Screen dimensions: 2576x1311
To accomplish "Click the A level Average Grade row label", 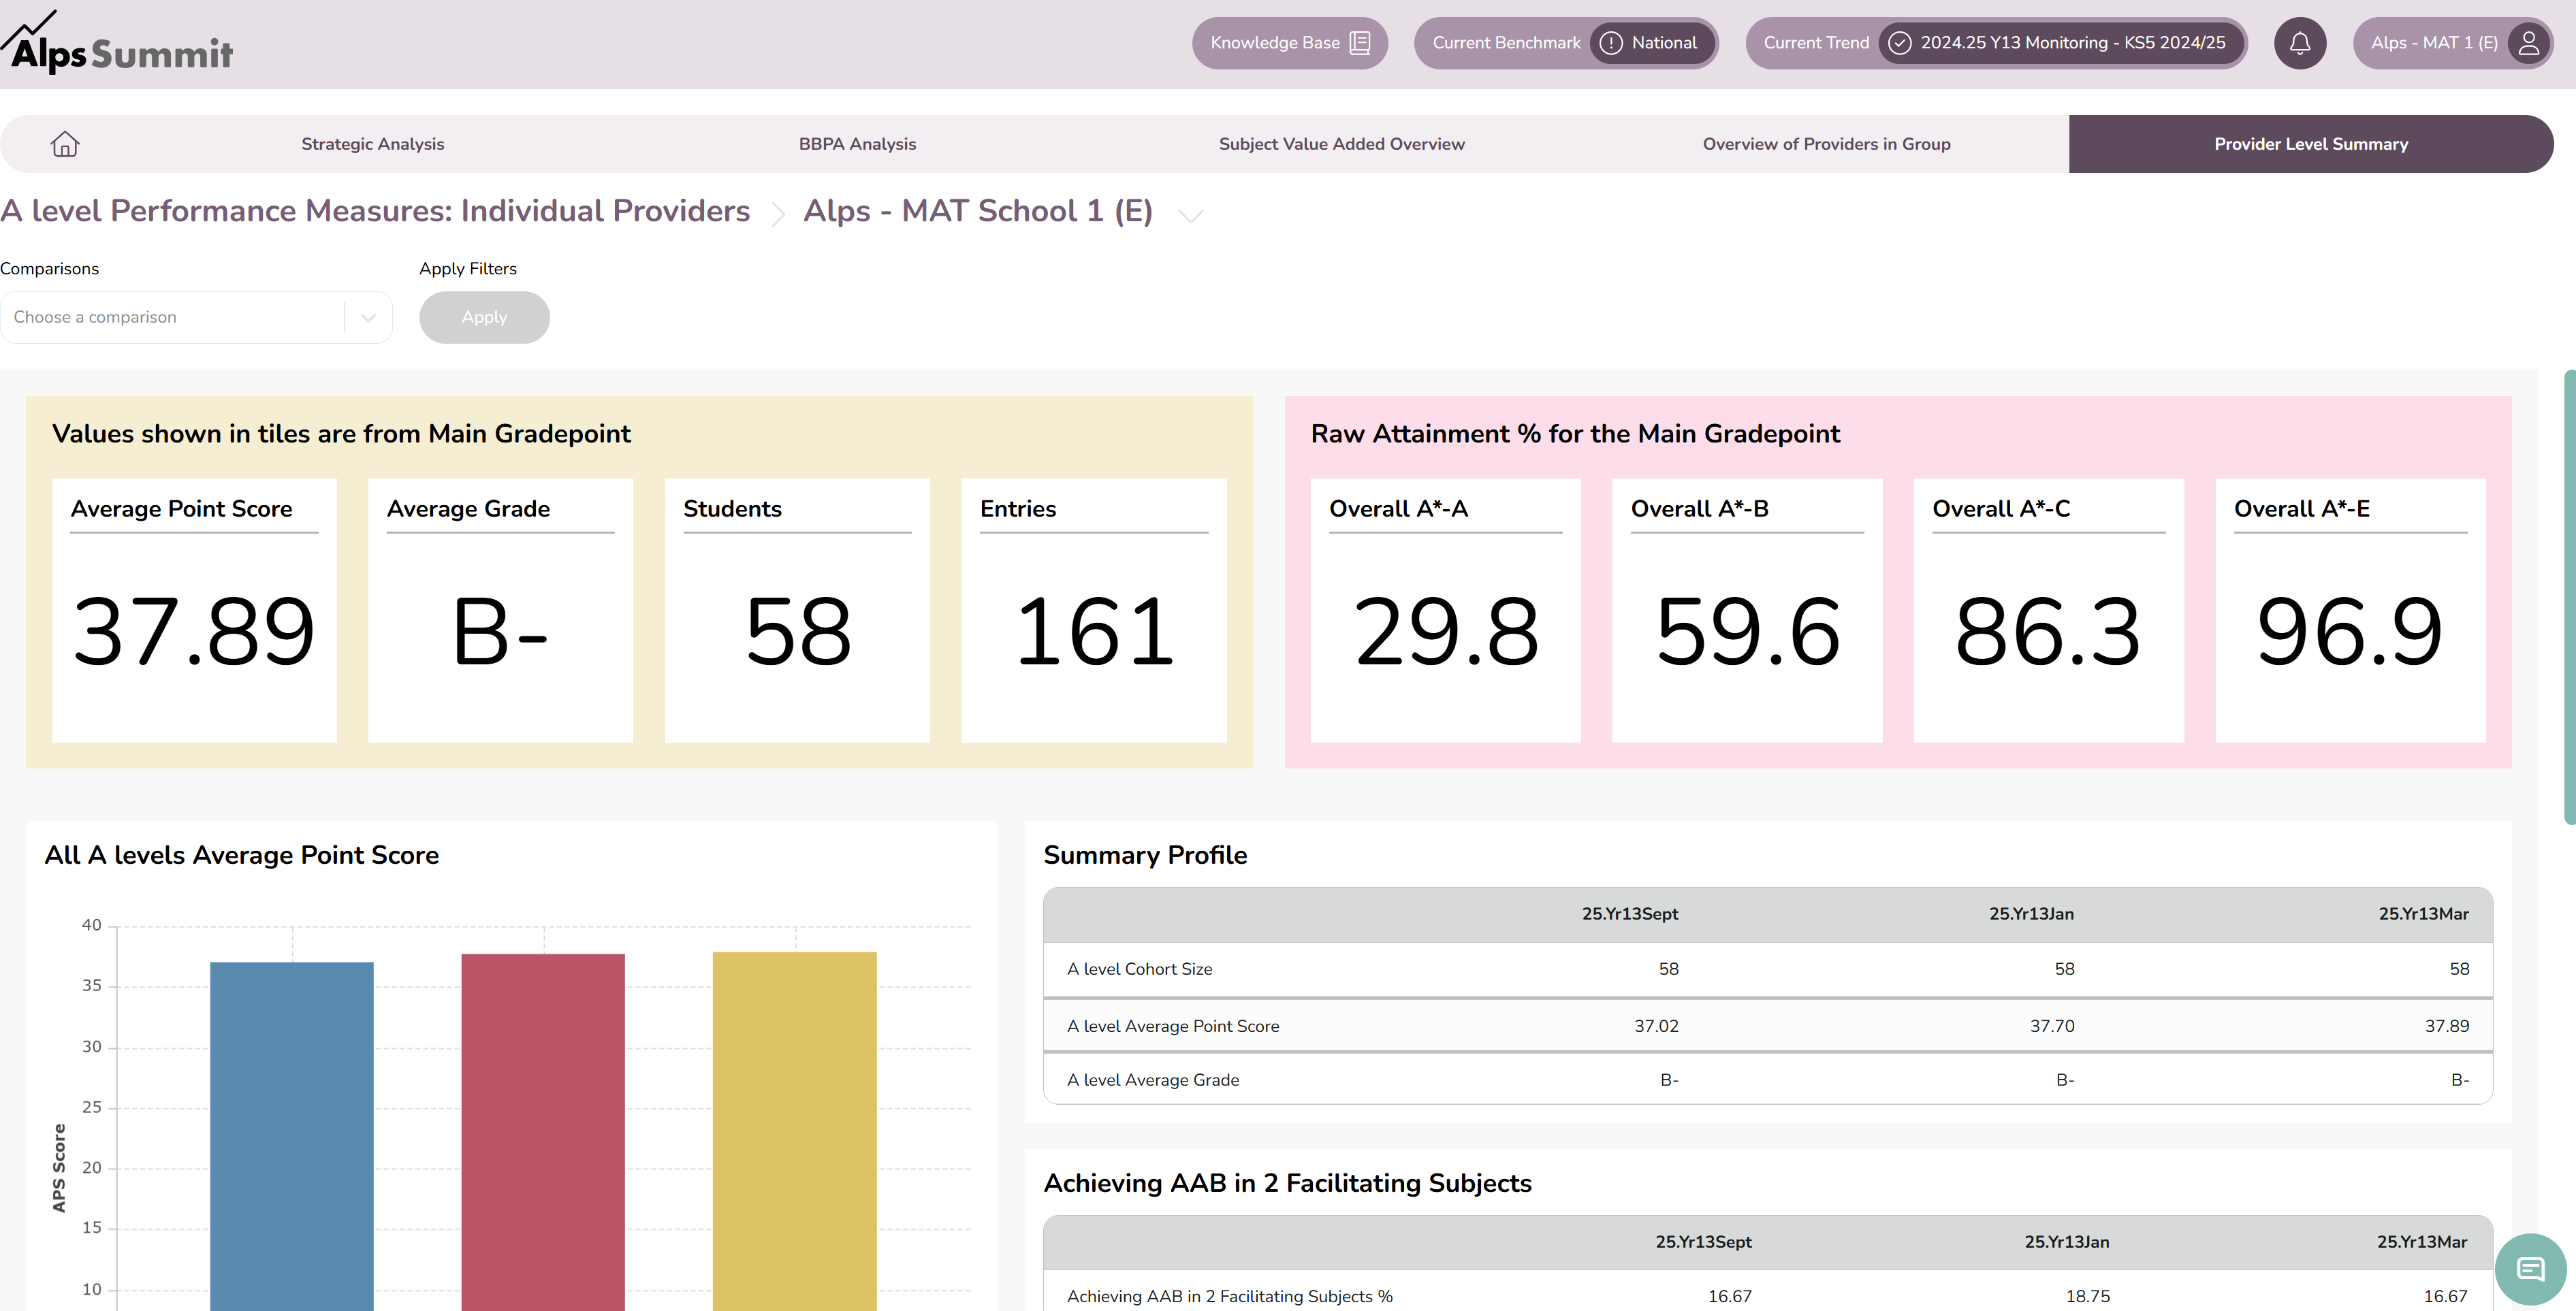I will click(x=1153, y=1080).
